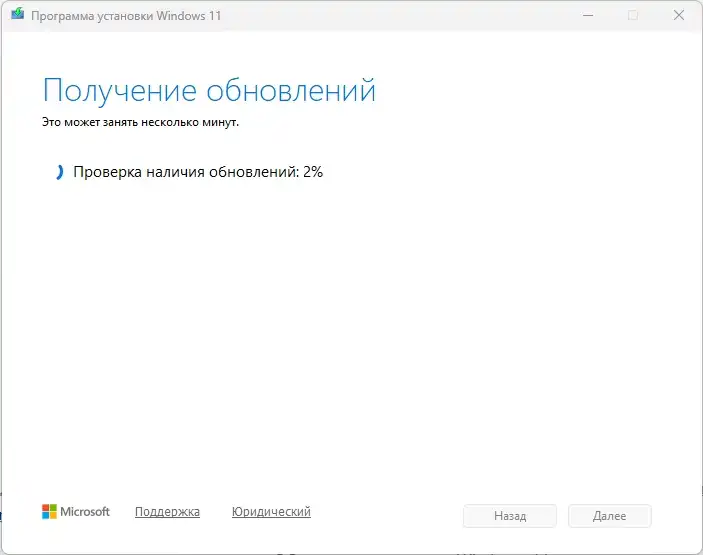Open the Поддержка link
703x555 pixels.
tap(167, 512)
